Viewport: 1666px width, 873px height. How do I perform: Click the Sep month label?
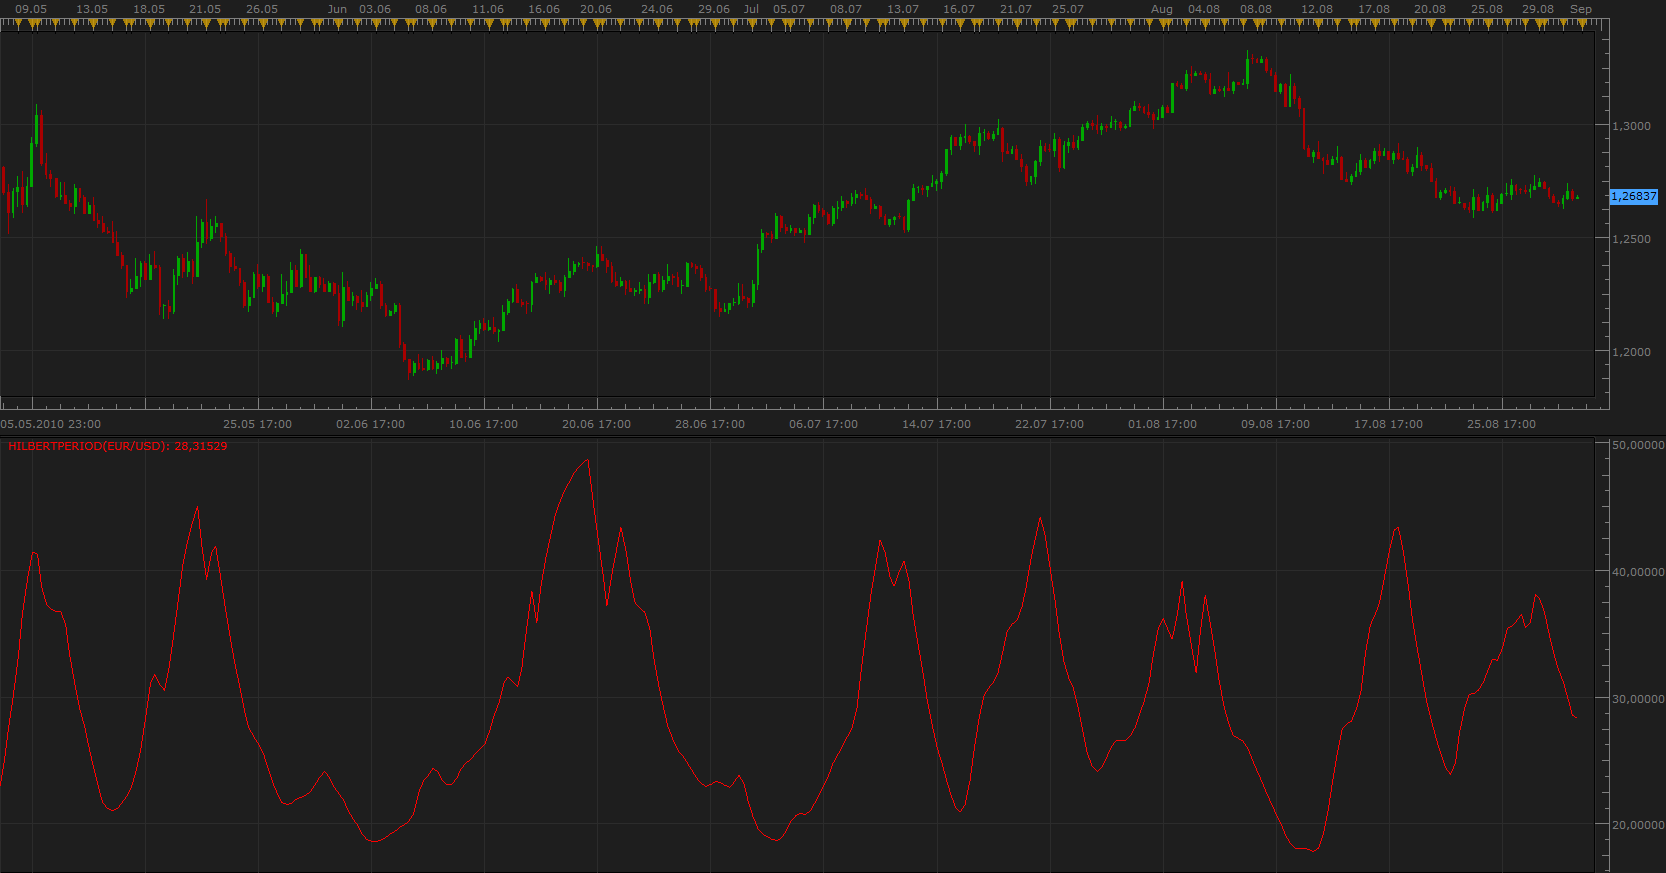[1581, 9]
